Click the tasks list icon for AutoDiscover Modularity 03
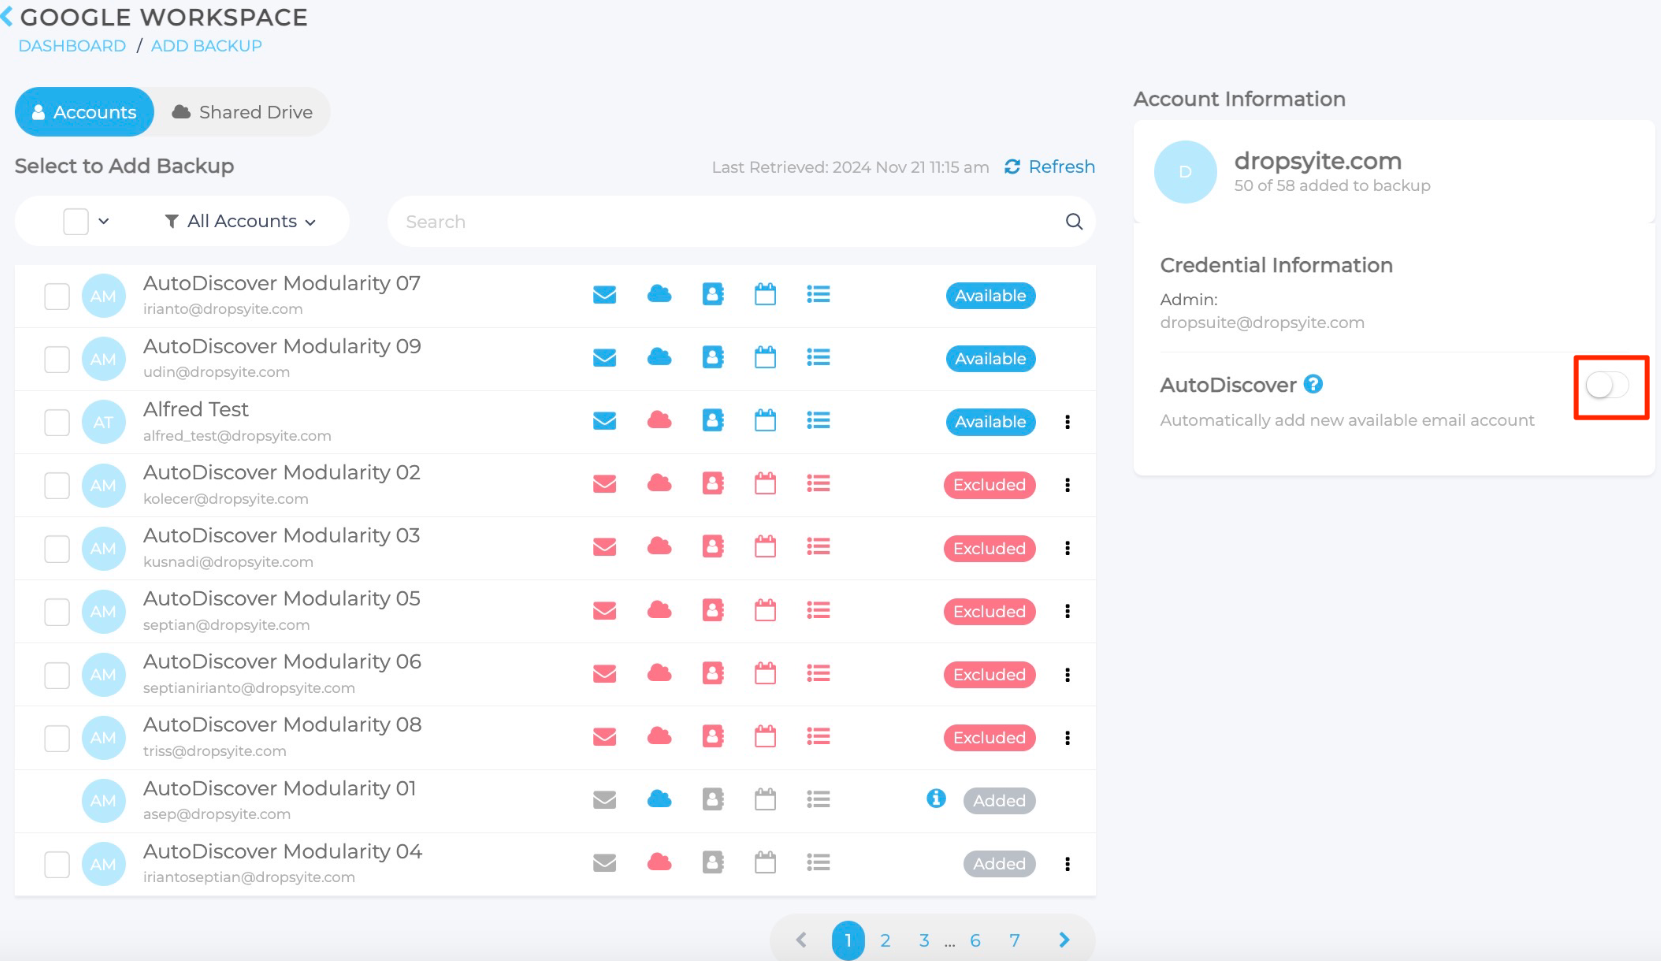1661x961 pixels. 818,547
